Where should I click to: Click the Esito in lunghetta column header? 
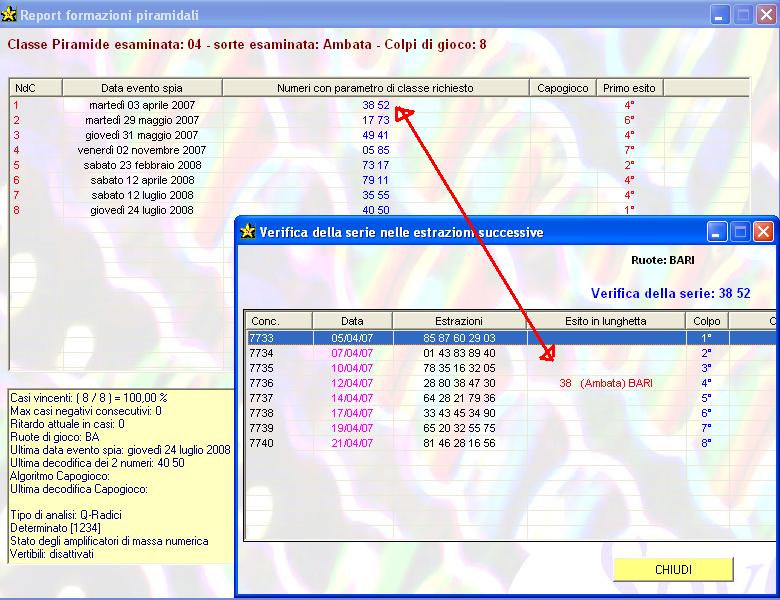(x=605, y=321)
